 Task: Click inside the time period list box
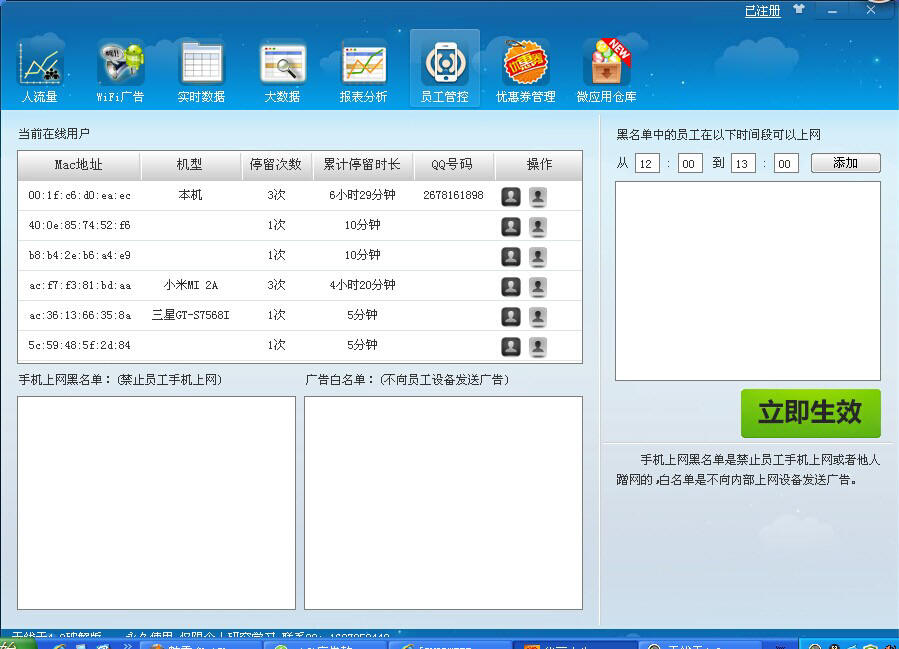[x=748, y=281]
